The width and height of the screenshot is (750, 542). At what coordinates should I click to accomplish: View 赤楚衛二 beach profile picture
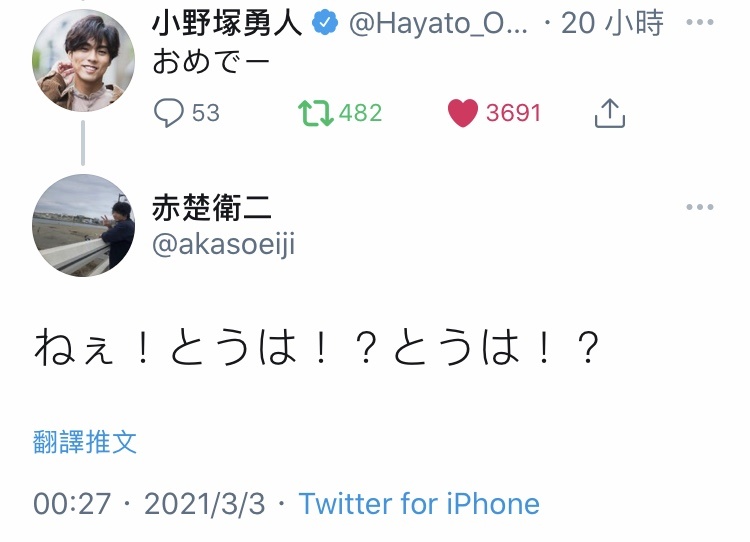83,225
